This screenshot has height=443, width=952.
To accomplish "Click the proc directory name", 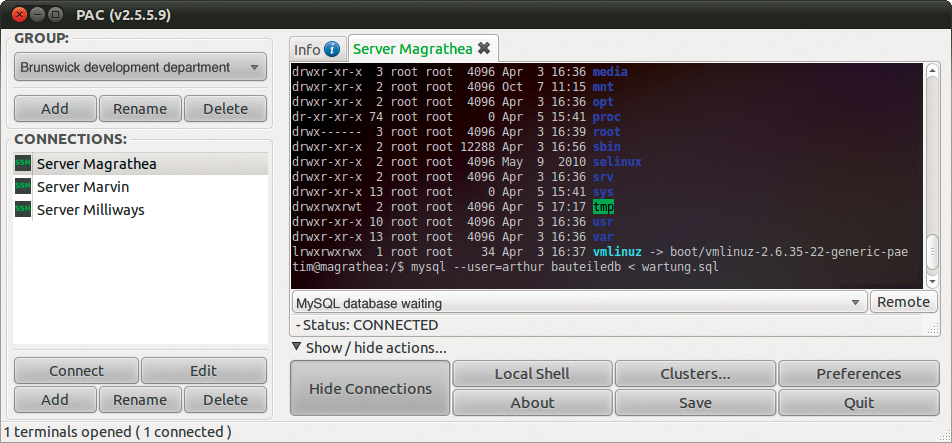I will coord(607,117).
